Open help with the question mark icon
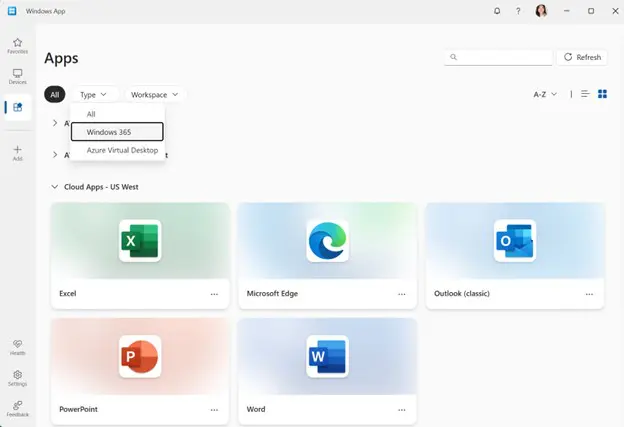 (518, 11)
